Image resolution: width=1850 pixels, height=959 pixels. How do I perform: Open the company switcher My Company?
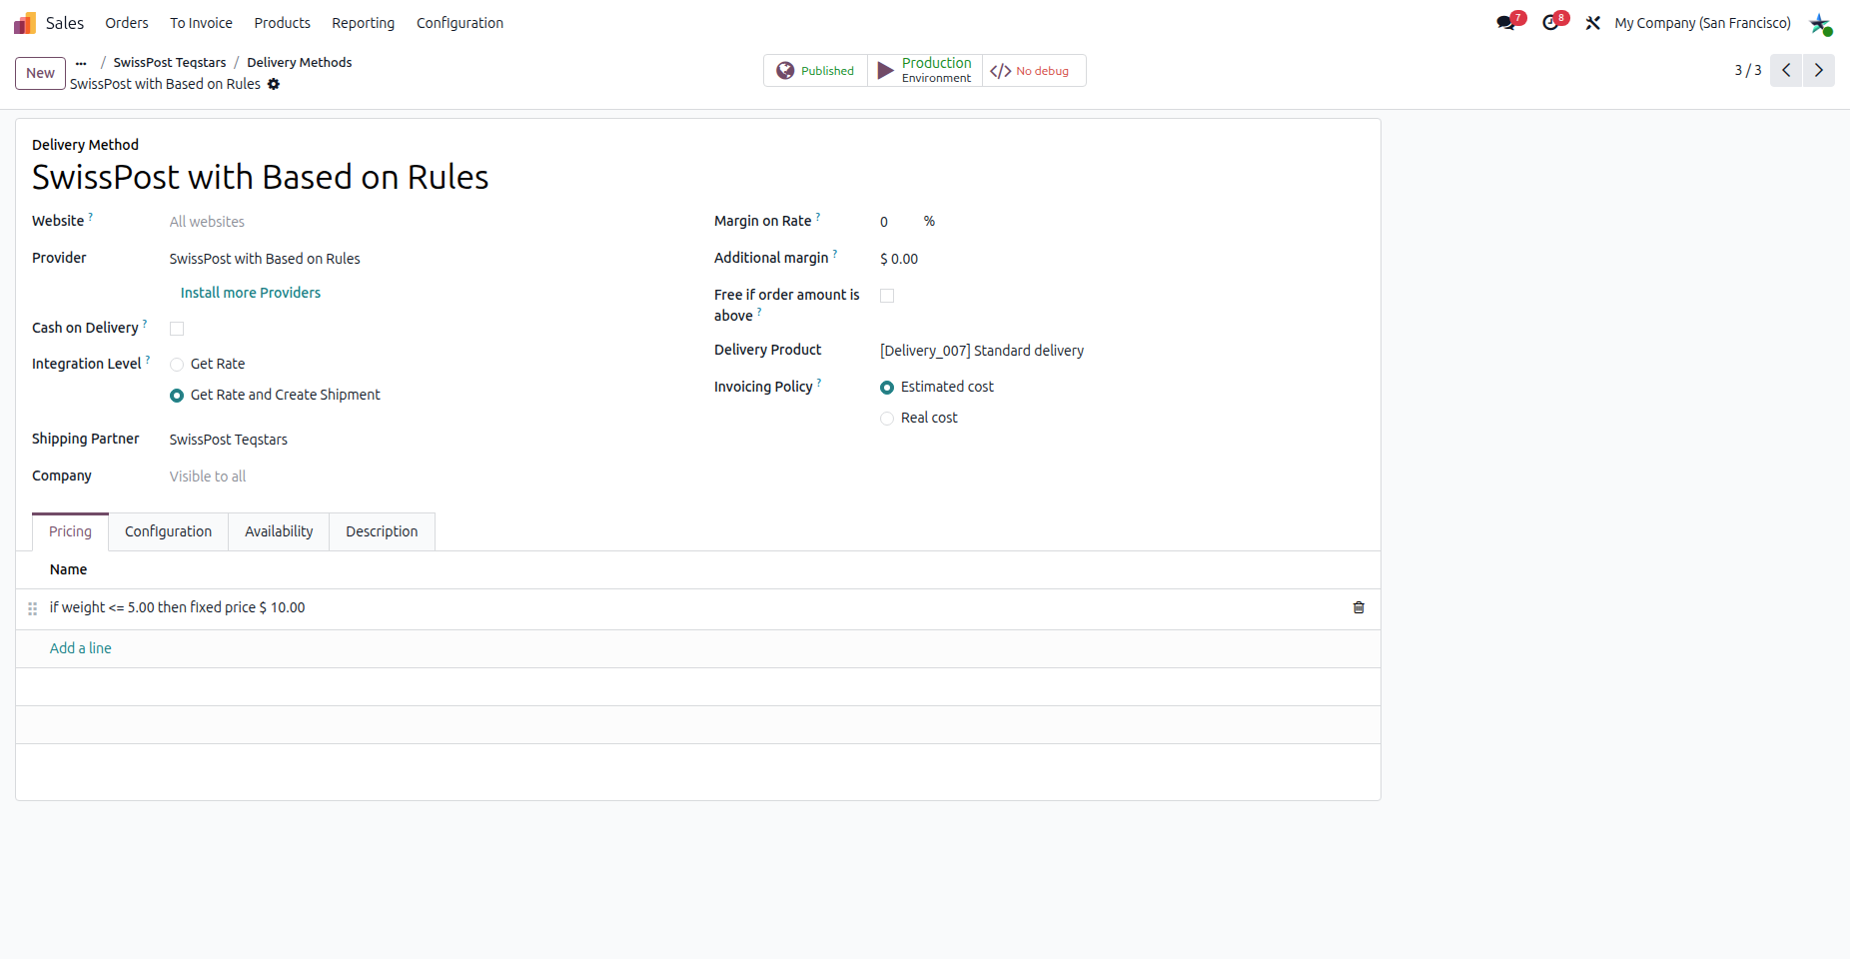[x=1702, y=23]
